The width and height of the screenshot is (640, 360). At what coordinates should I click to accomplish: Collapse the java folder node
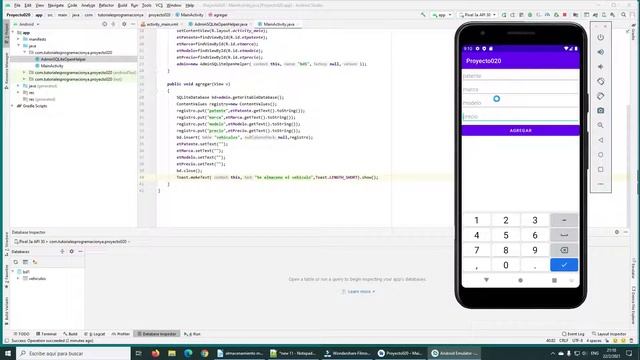pos(18,46)
